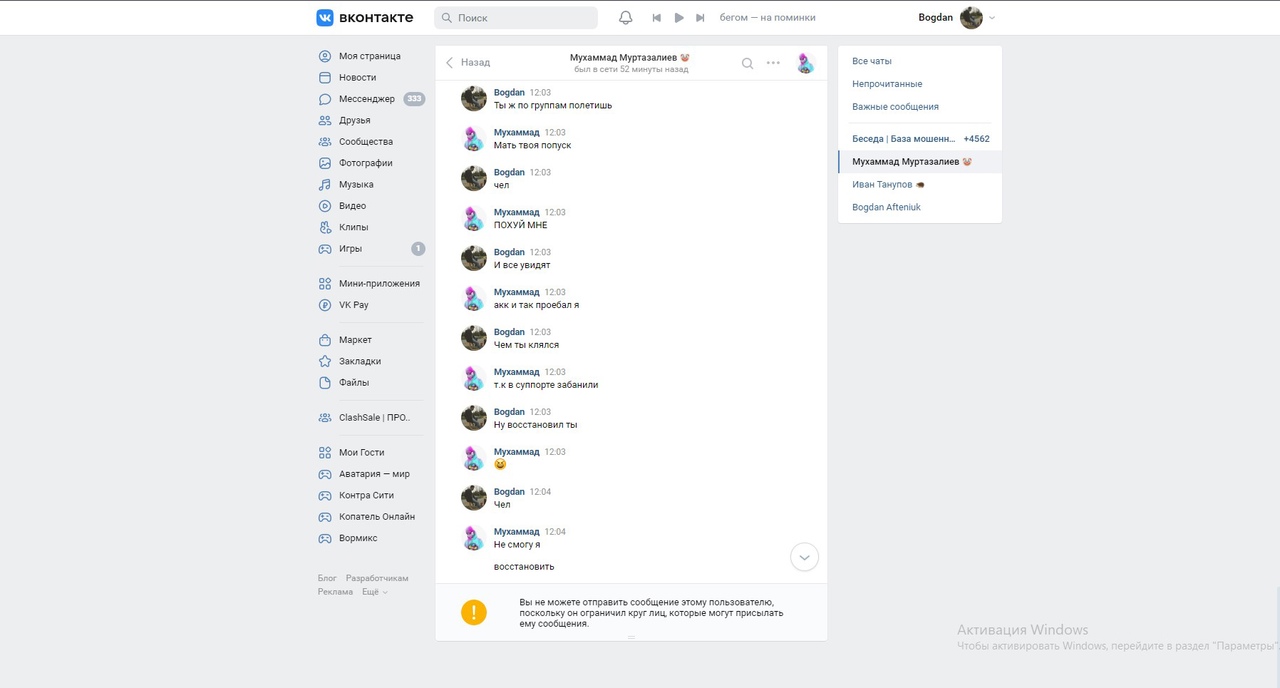Skip to the next audio track

tap(700, 18)
